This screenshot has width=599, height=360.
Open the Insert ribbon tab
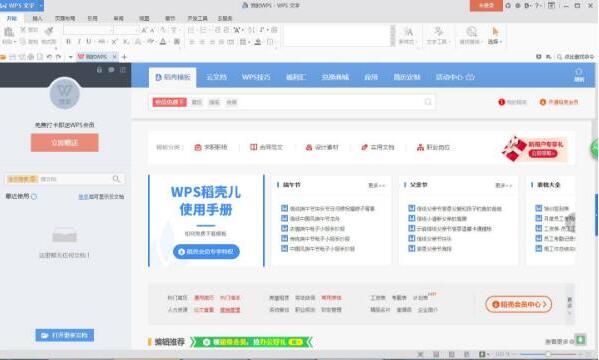point(37,18)
